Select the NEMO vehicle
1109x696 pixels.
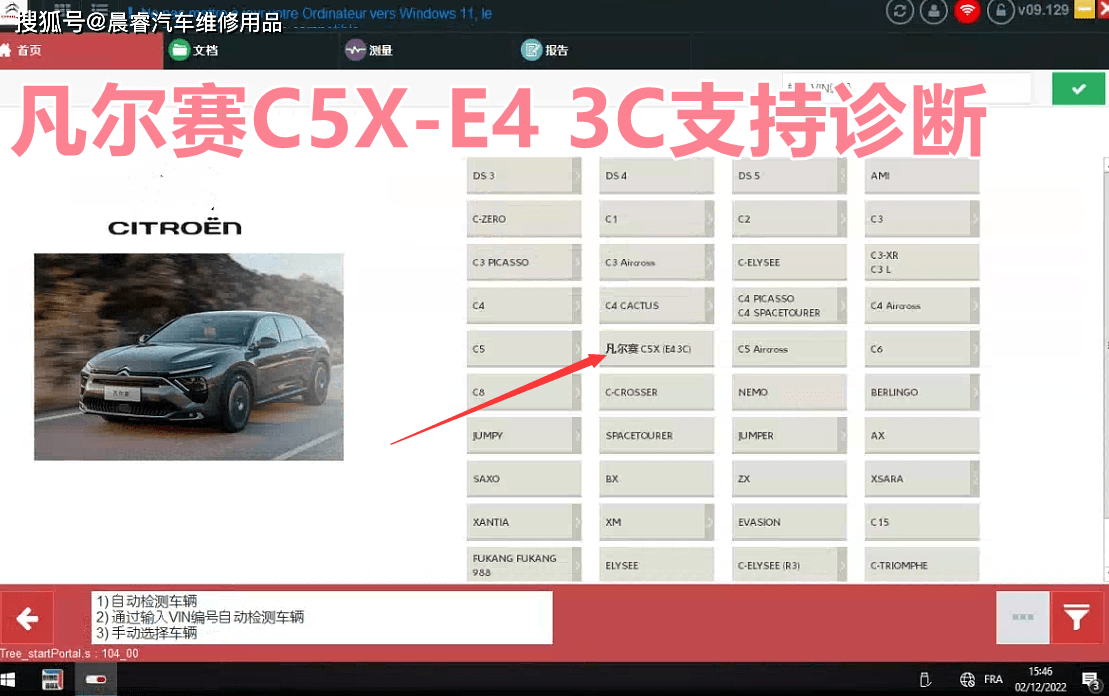point(789,392)
